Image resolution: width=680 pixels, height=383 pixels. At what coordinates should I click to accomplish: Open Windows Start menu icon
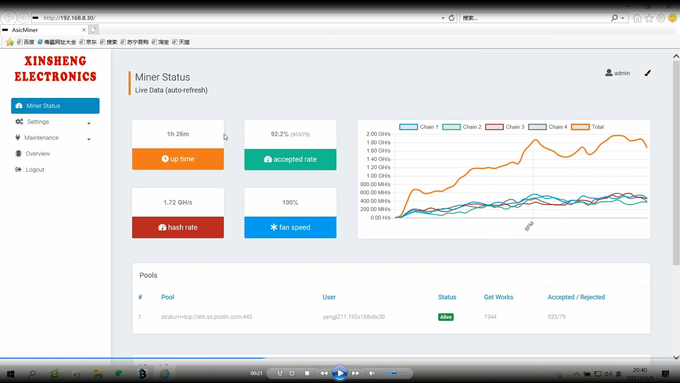tap(10, 373)
